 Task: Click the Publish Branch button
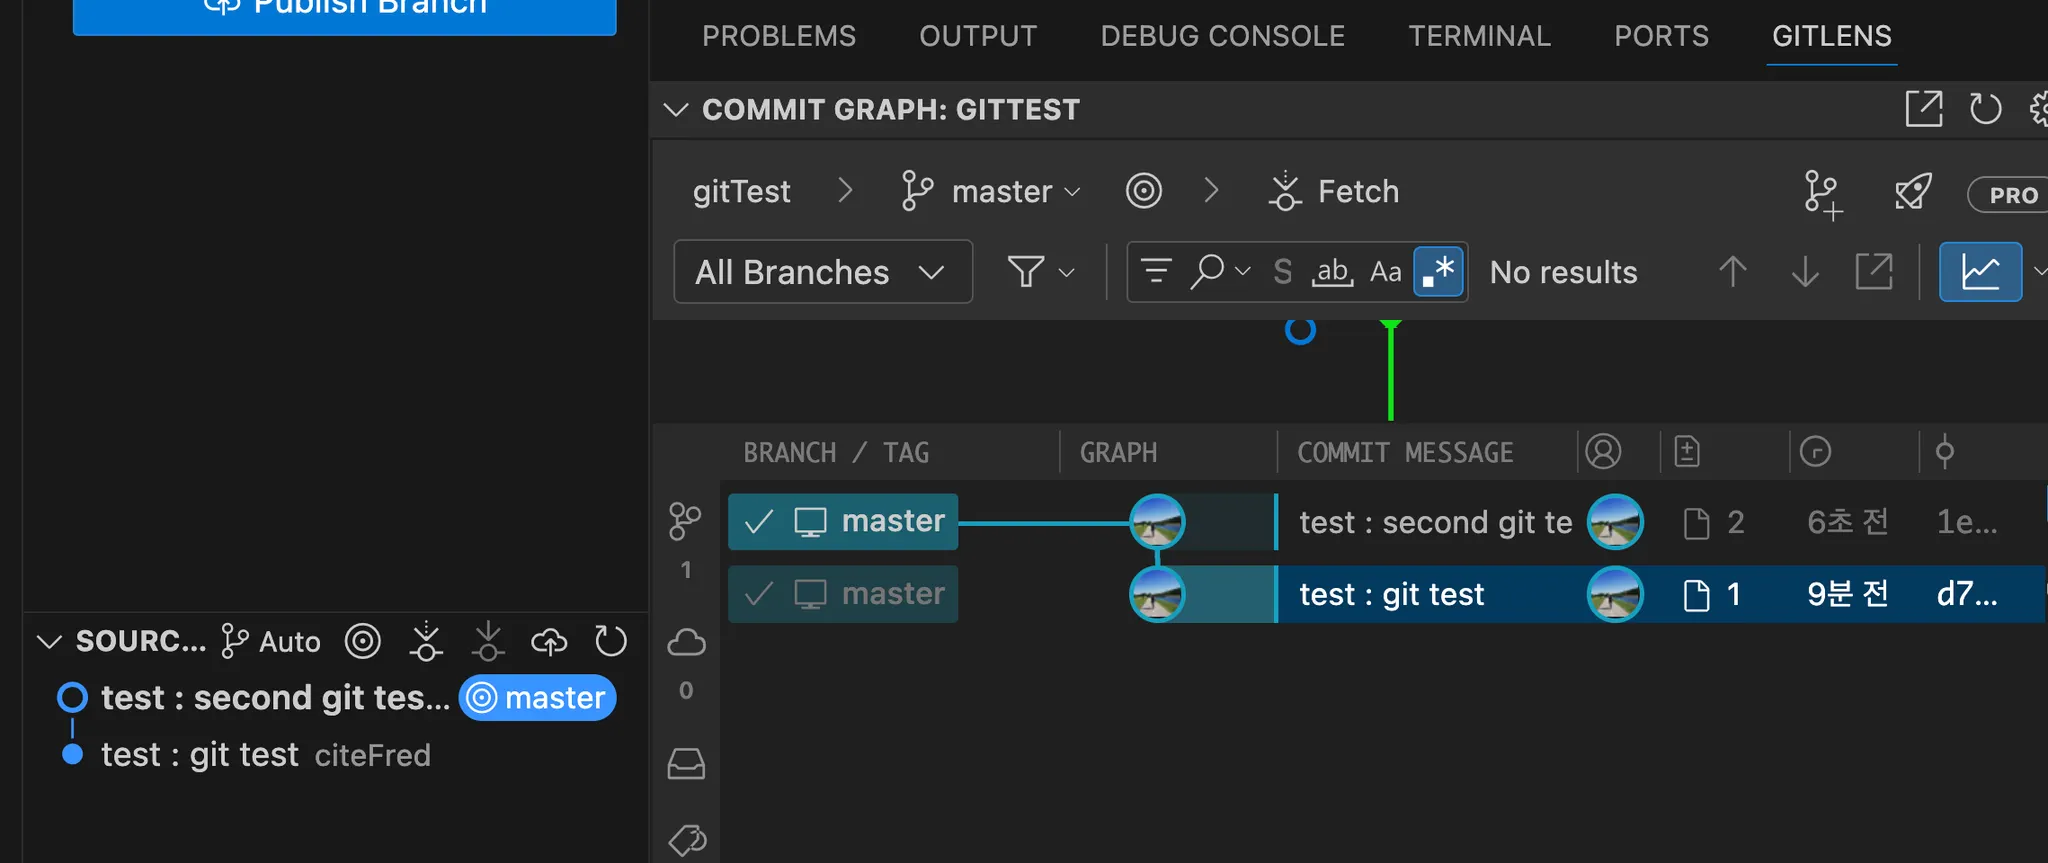tap(344, 10)
